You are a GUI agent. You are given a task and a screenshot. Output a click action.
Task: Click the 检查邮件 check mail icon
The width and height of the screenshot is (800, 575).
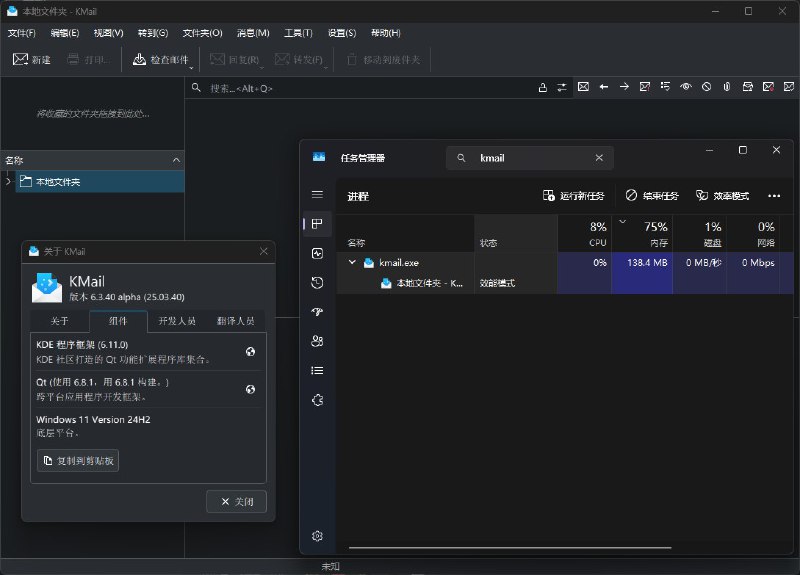click(x=139, y=60)
